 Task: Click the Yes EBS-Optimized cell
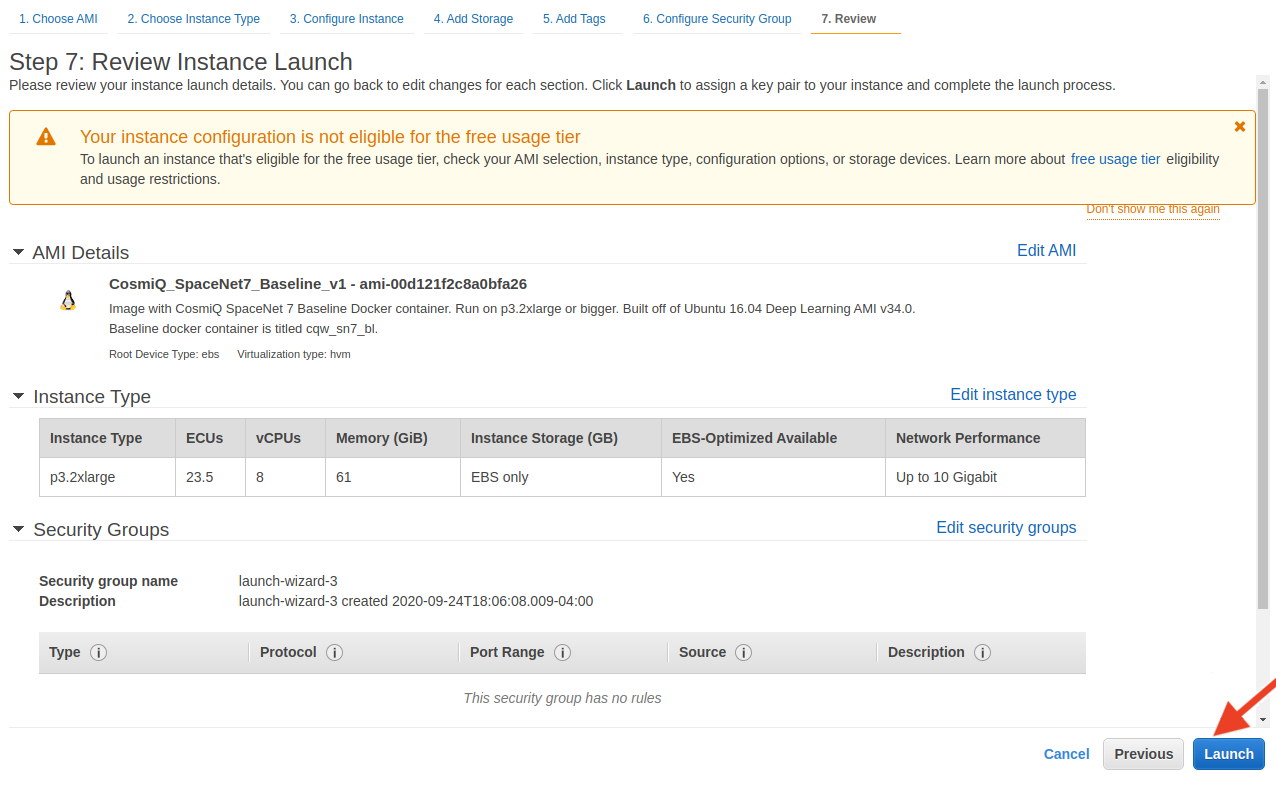click(774, 477)
